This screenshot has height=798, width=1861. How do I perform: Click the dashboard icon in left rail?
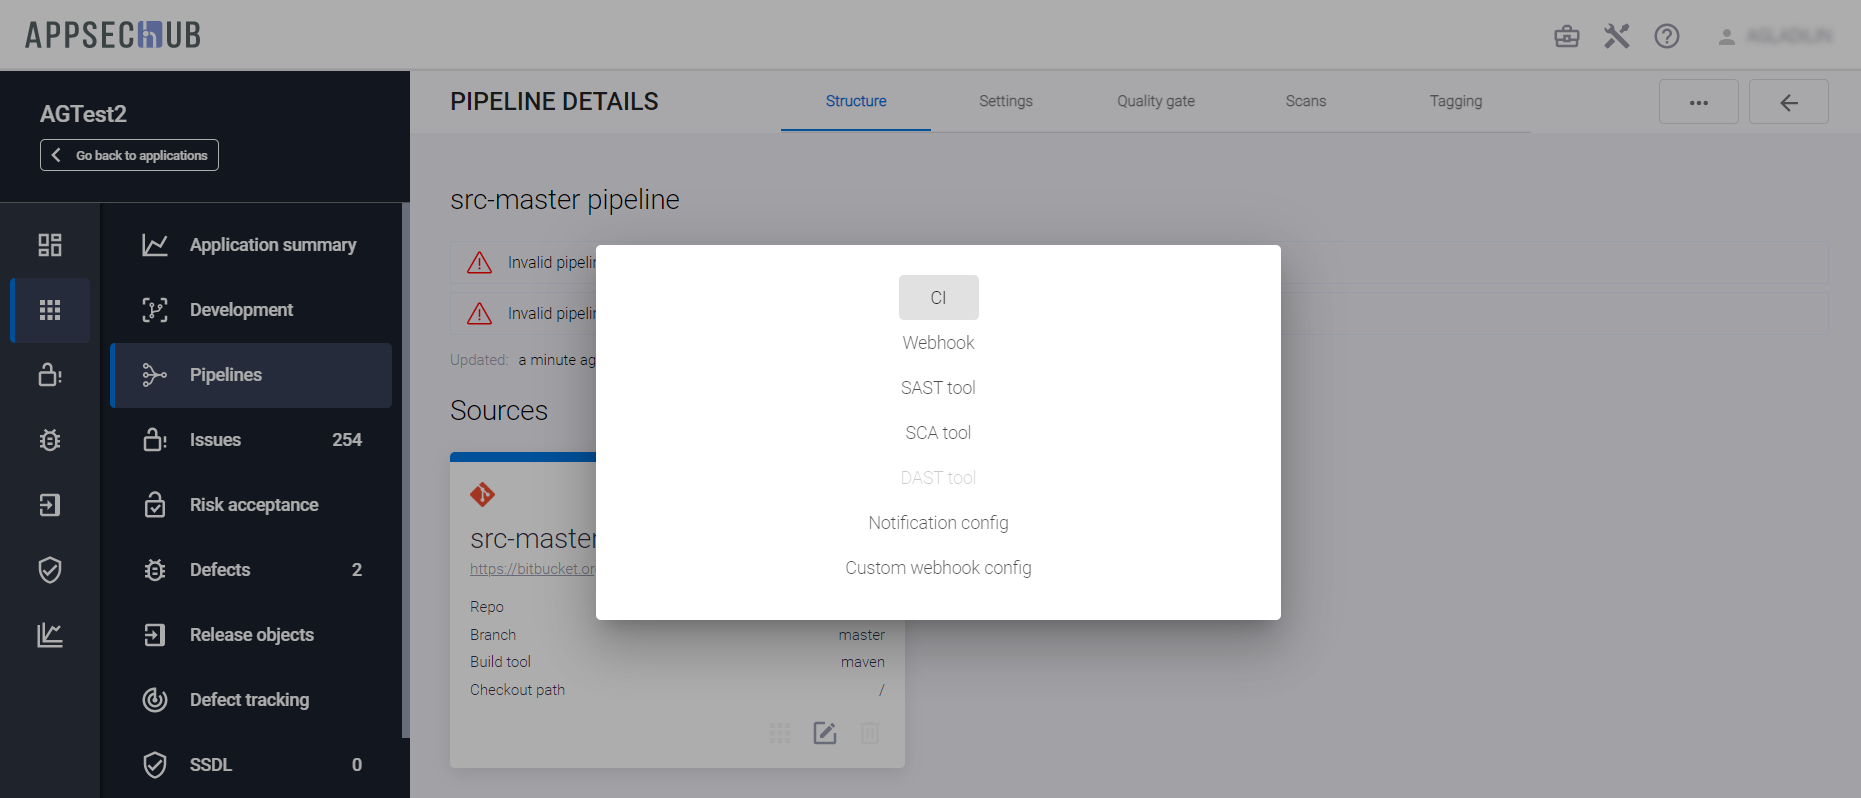pyautogui.click(x=50, y=245)
